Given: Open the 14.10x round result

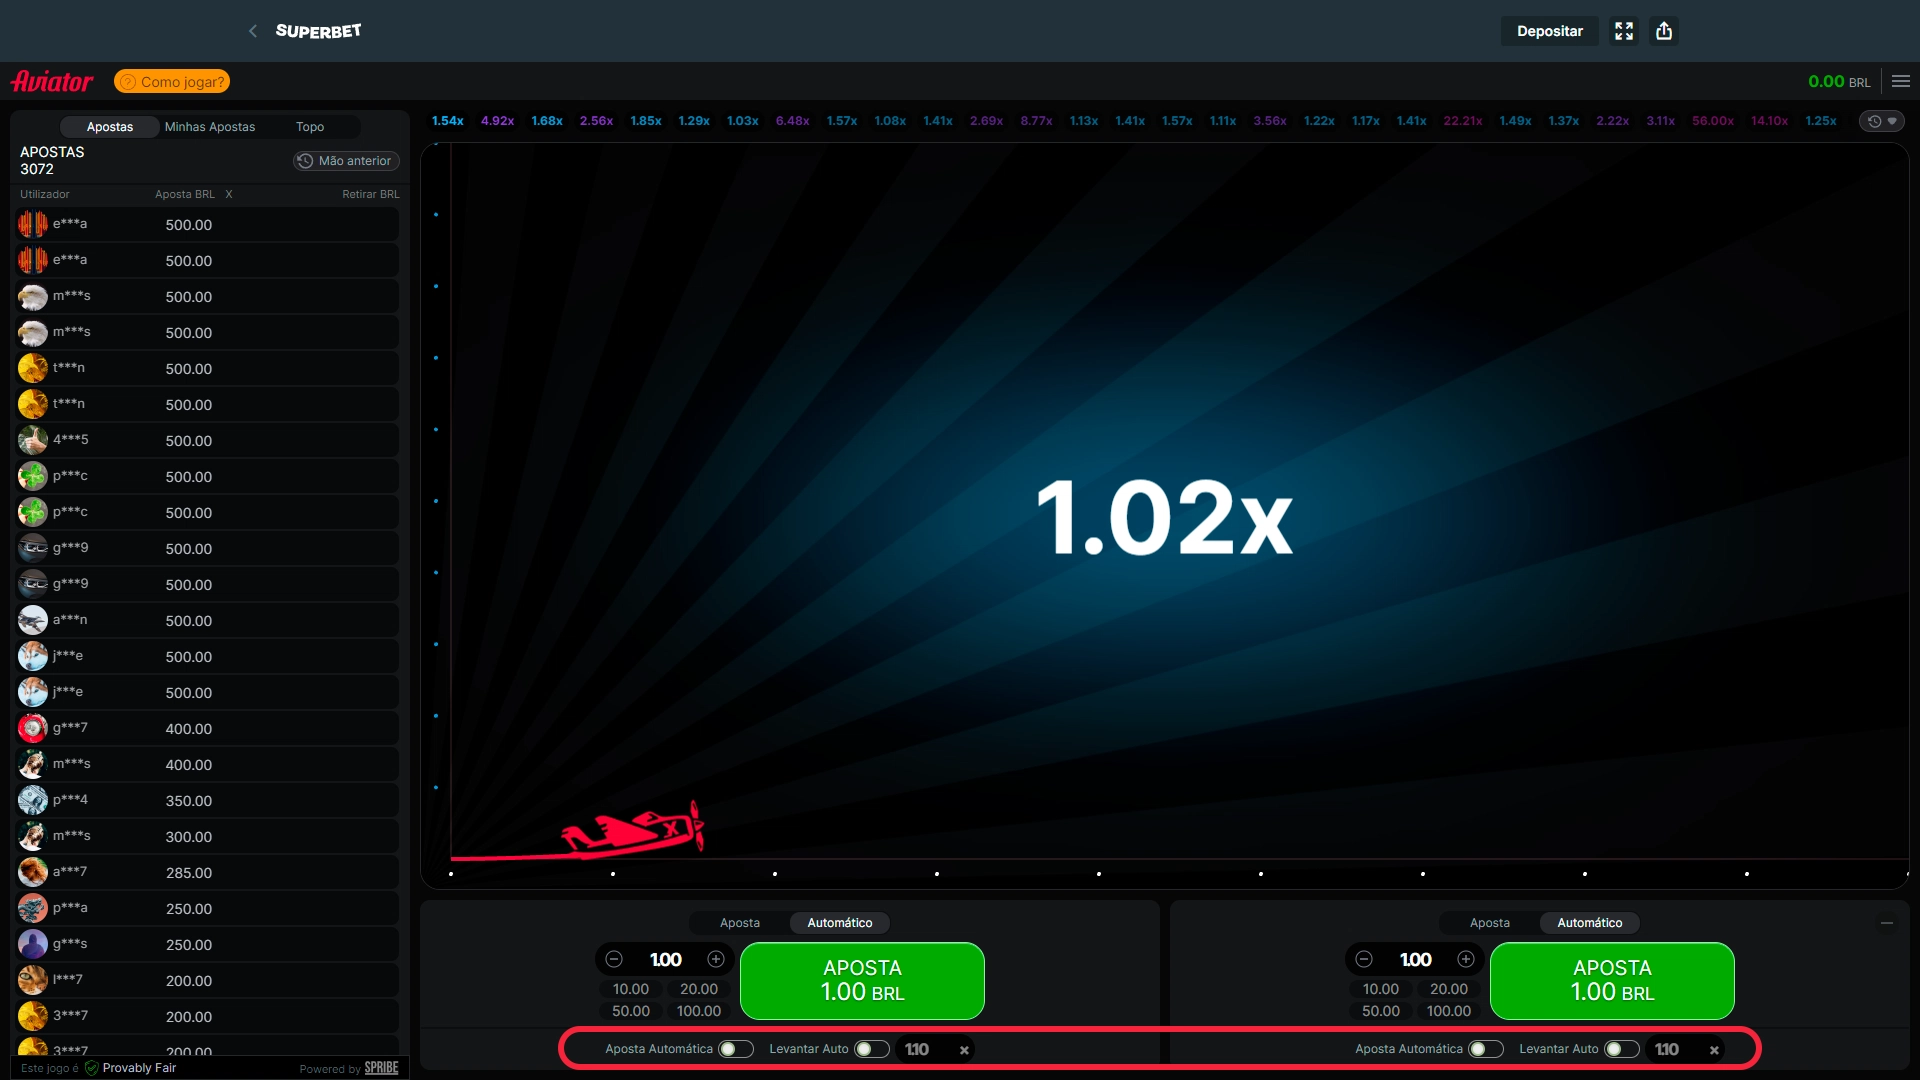Looking at the screenshot, I should (1769, 121).
